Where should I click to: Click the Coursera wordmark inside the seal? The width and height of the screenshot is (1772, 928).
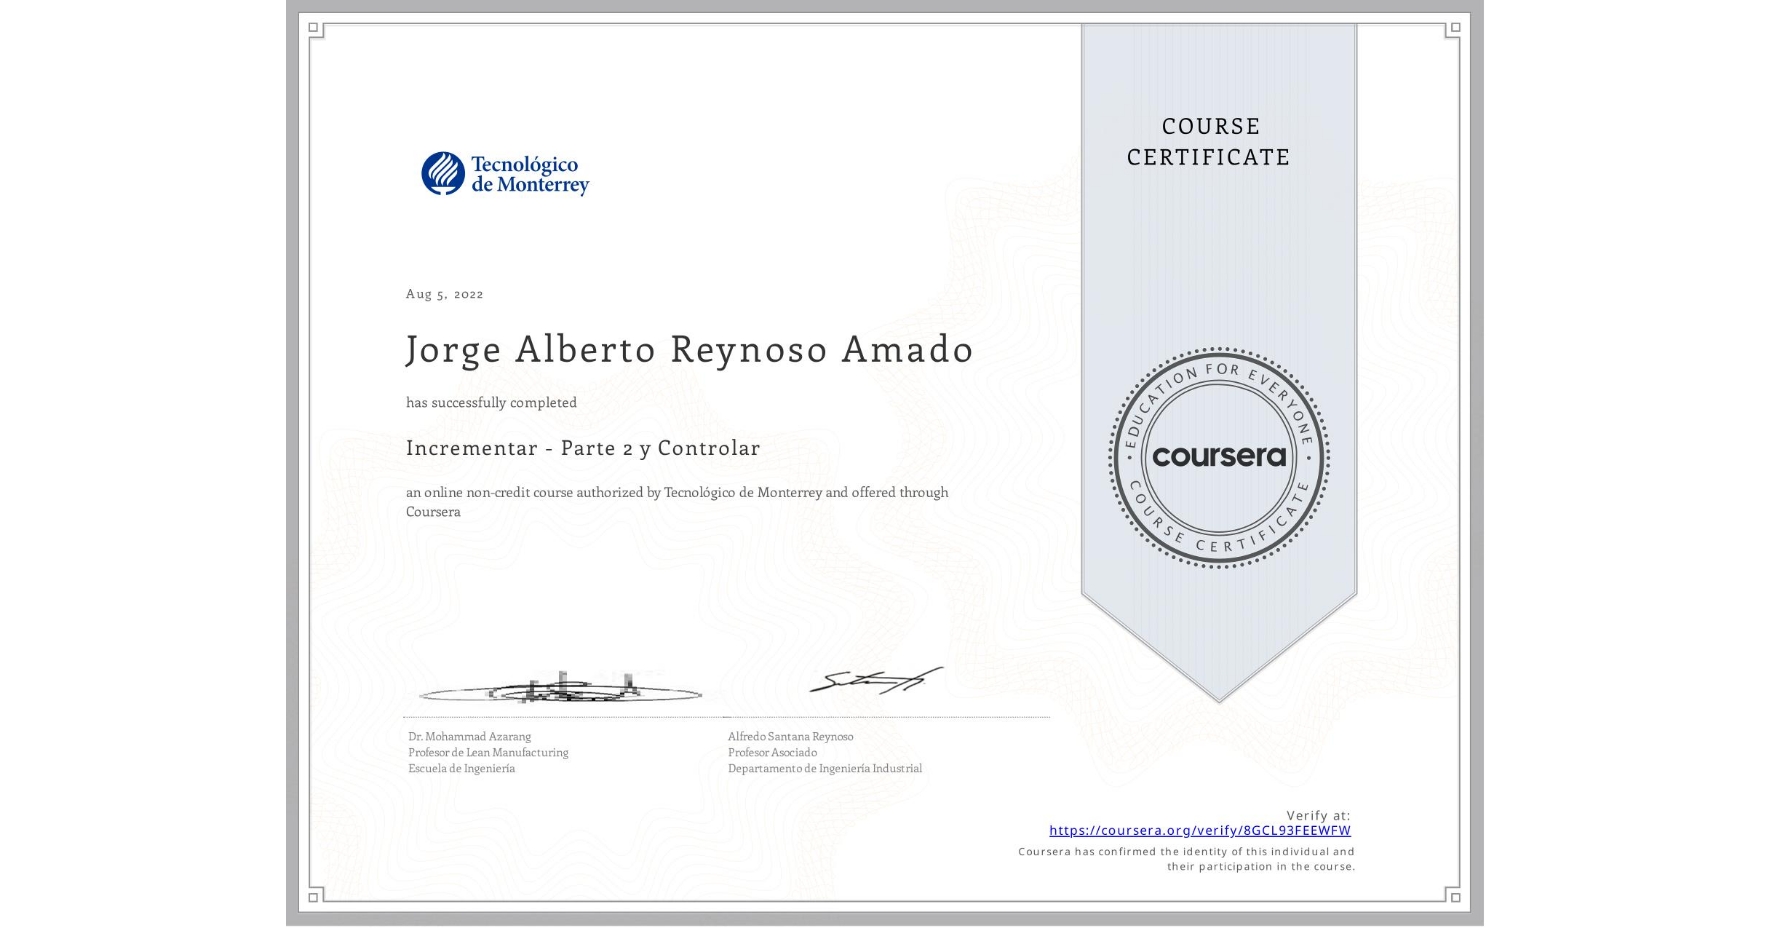click(1219, 457)
